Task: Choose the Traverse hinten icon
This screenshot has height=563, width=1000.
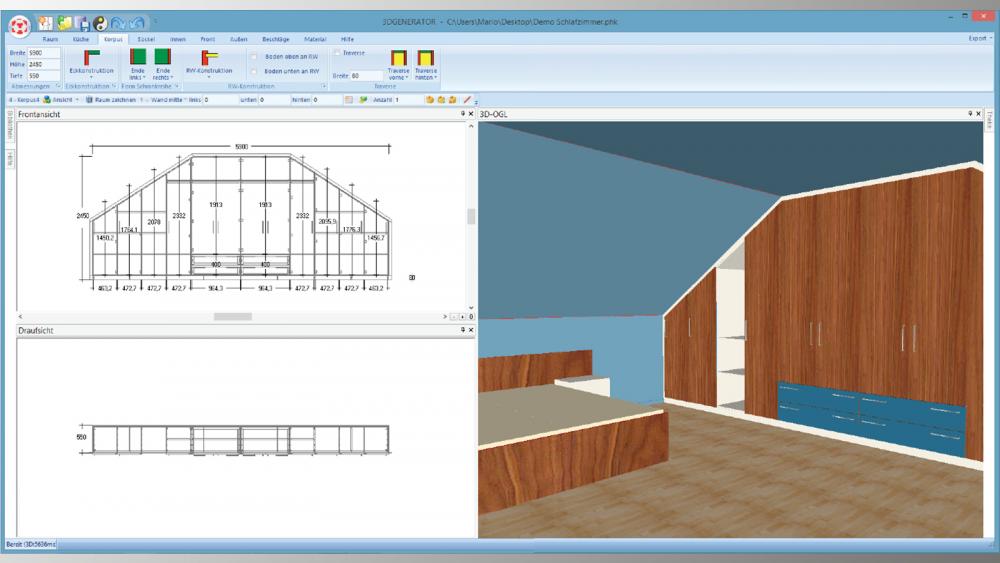Action: click(425, 58)
